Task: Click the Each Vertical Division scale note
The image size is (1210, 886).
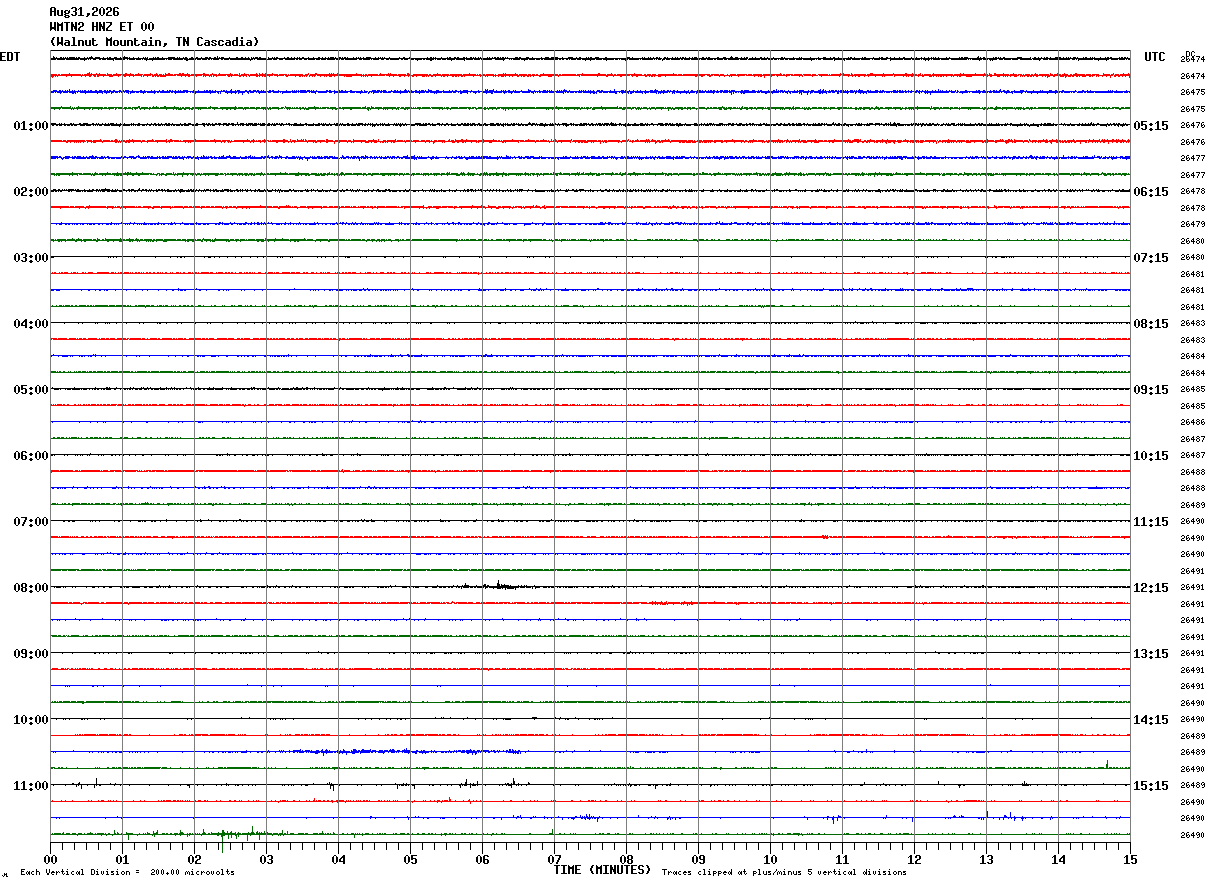Action: pos(127,873)
